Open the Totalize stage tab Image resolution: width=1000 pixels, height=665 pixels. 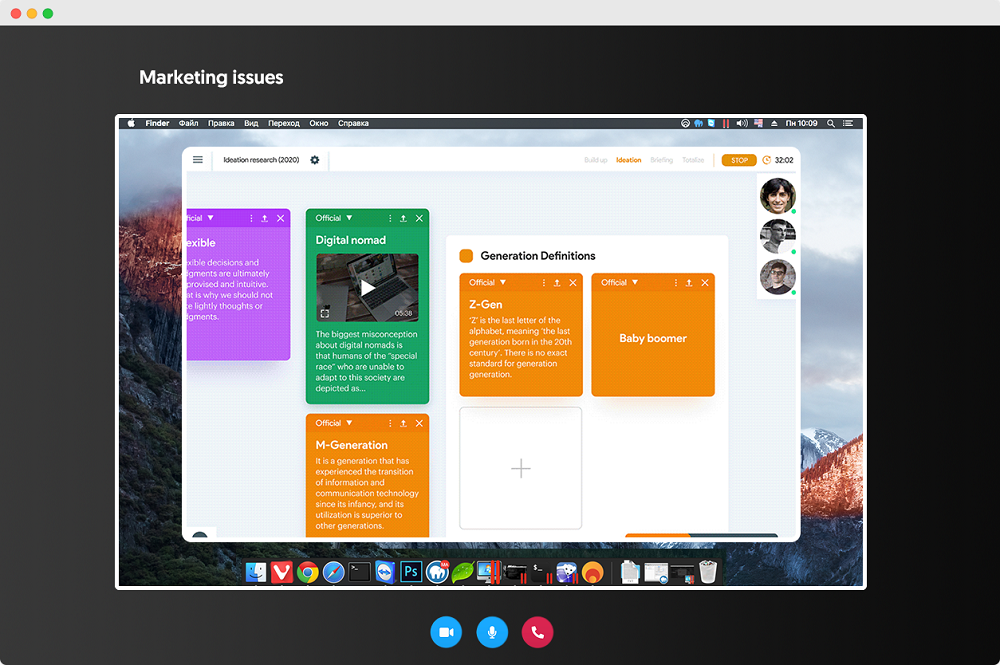(x=693, y=160)
